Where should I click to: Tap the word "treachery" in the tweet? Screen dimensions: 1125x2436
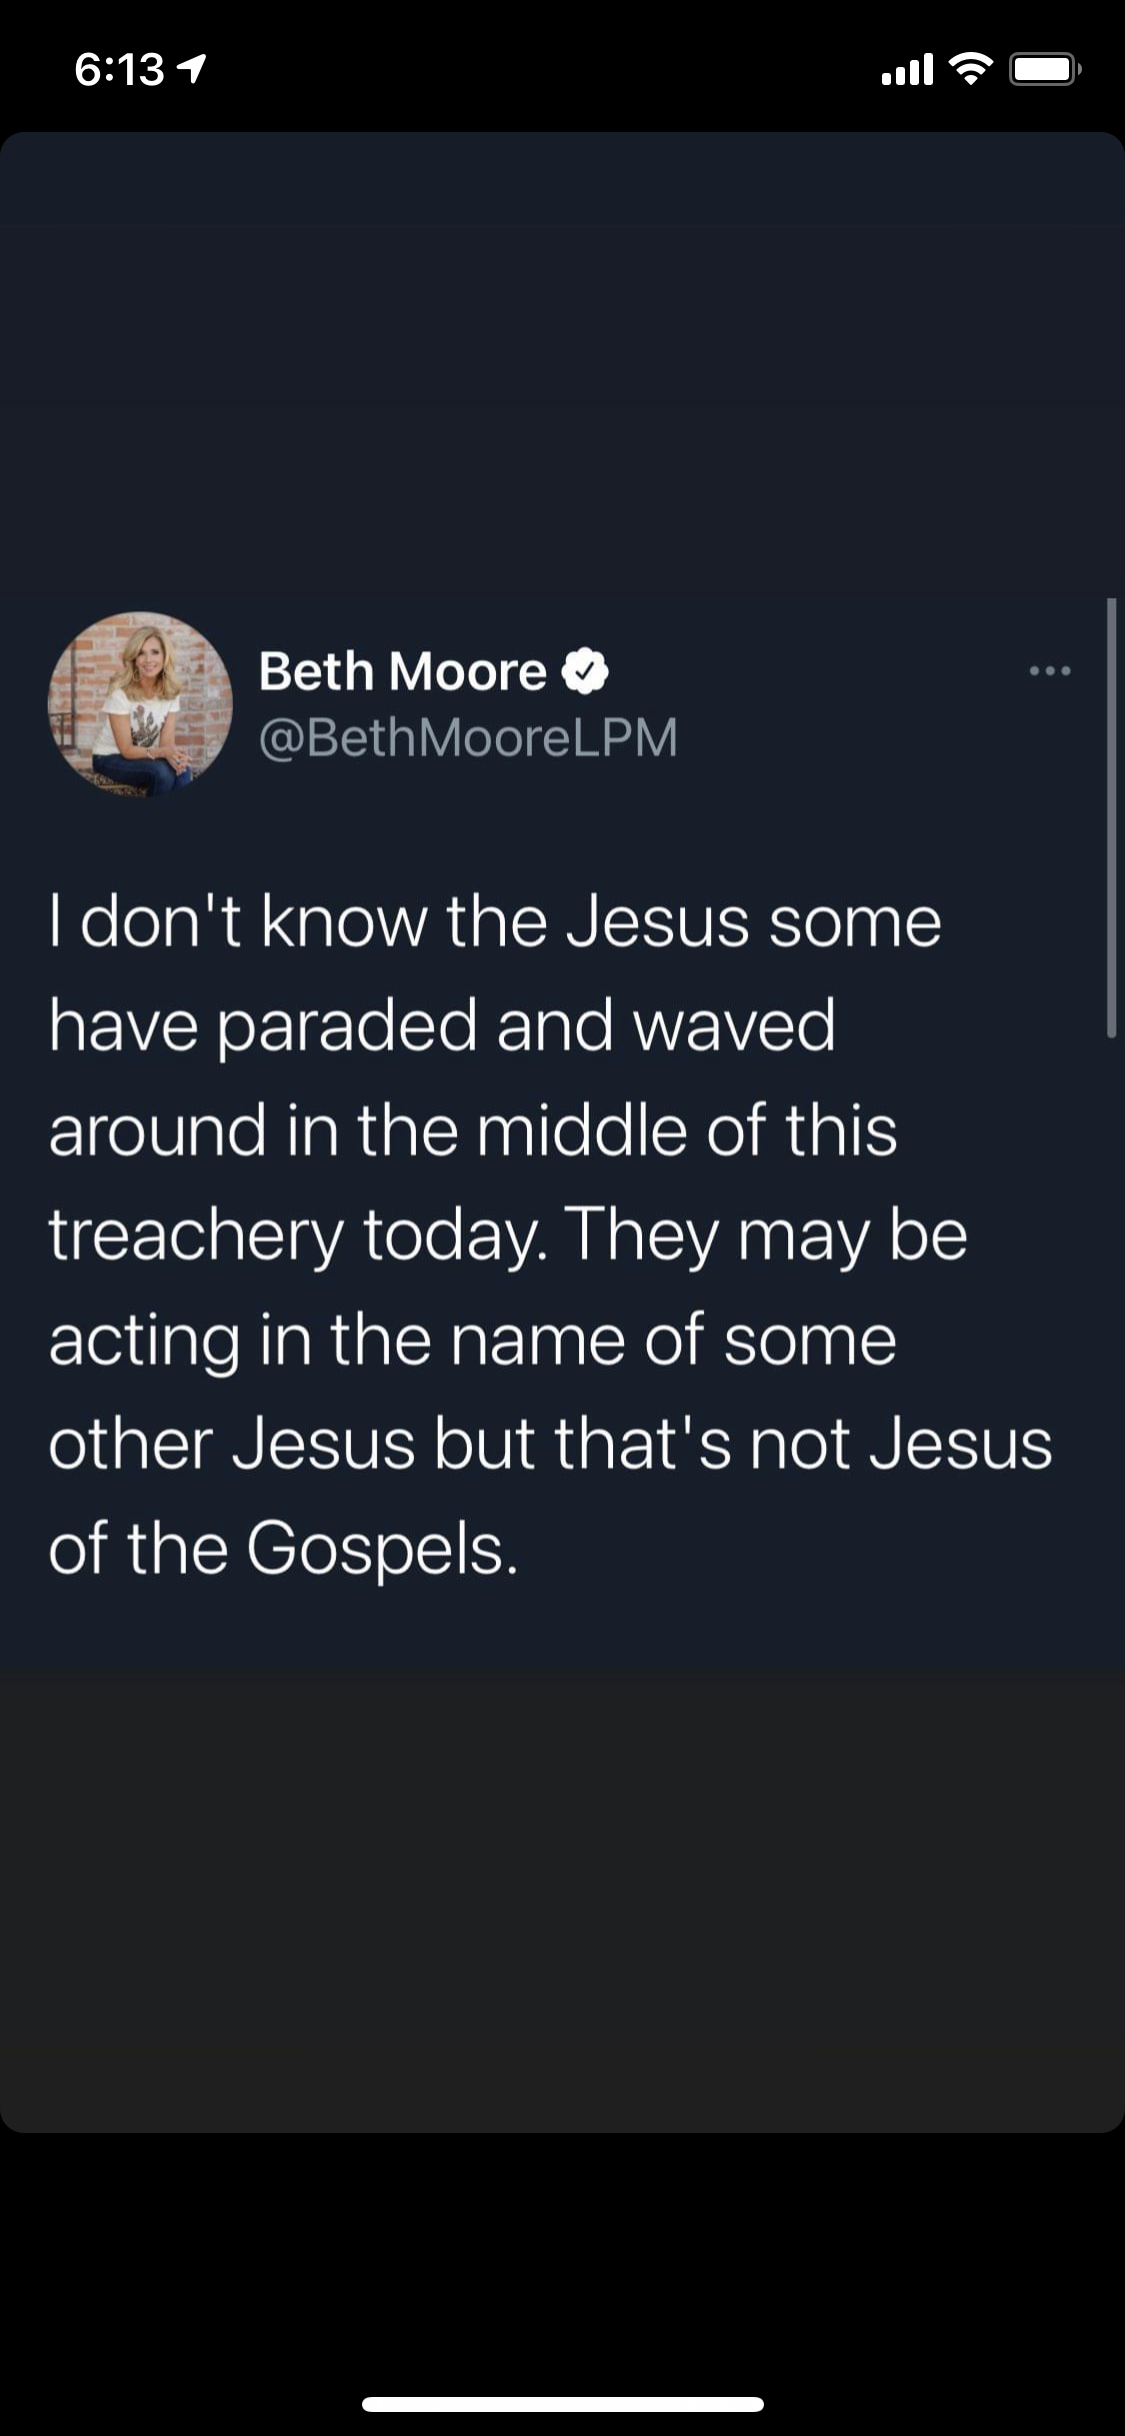(x=195, y=1235)
